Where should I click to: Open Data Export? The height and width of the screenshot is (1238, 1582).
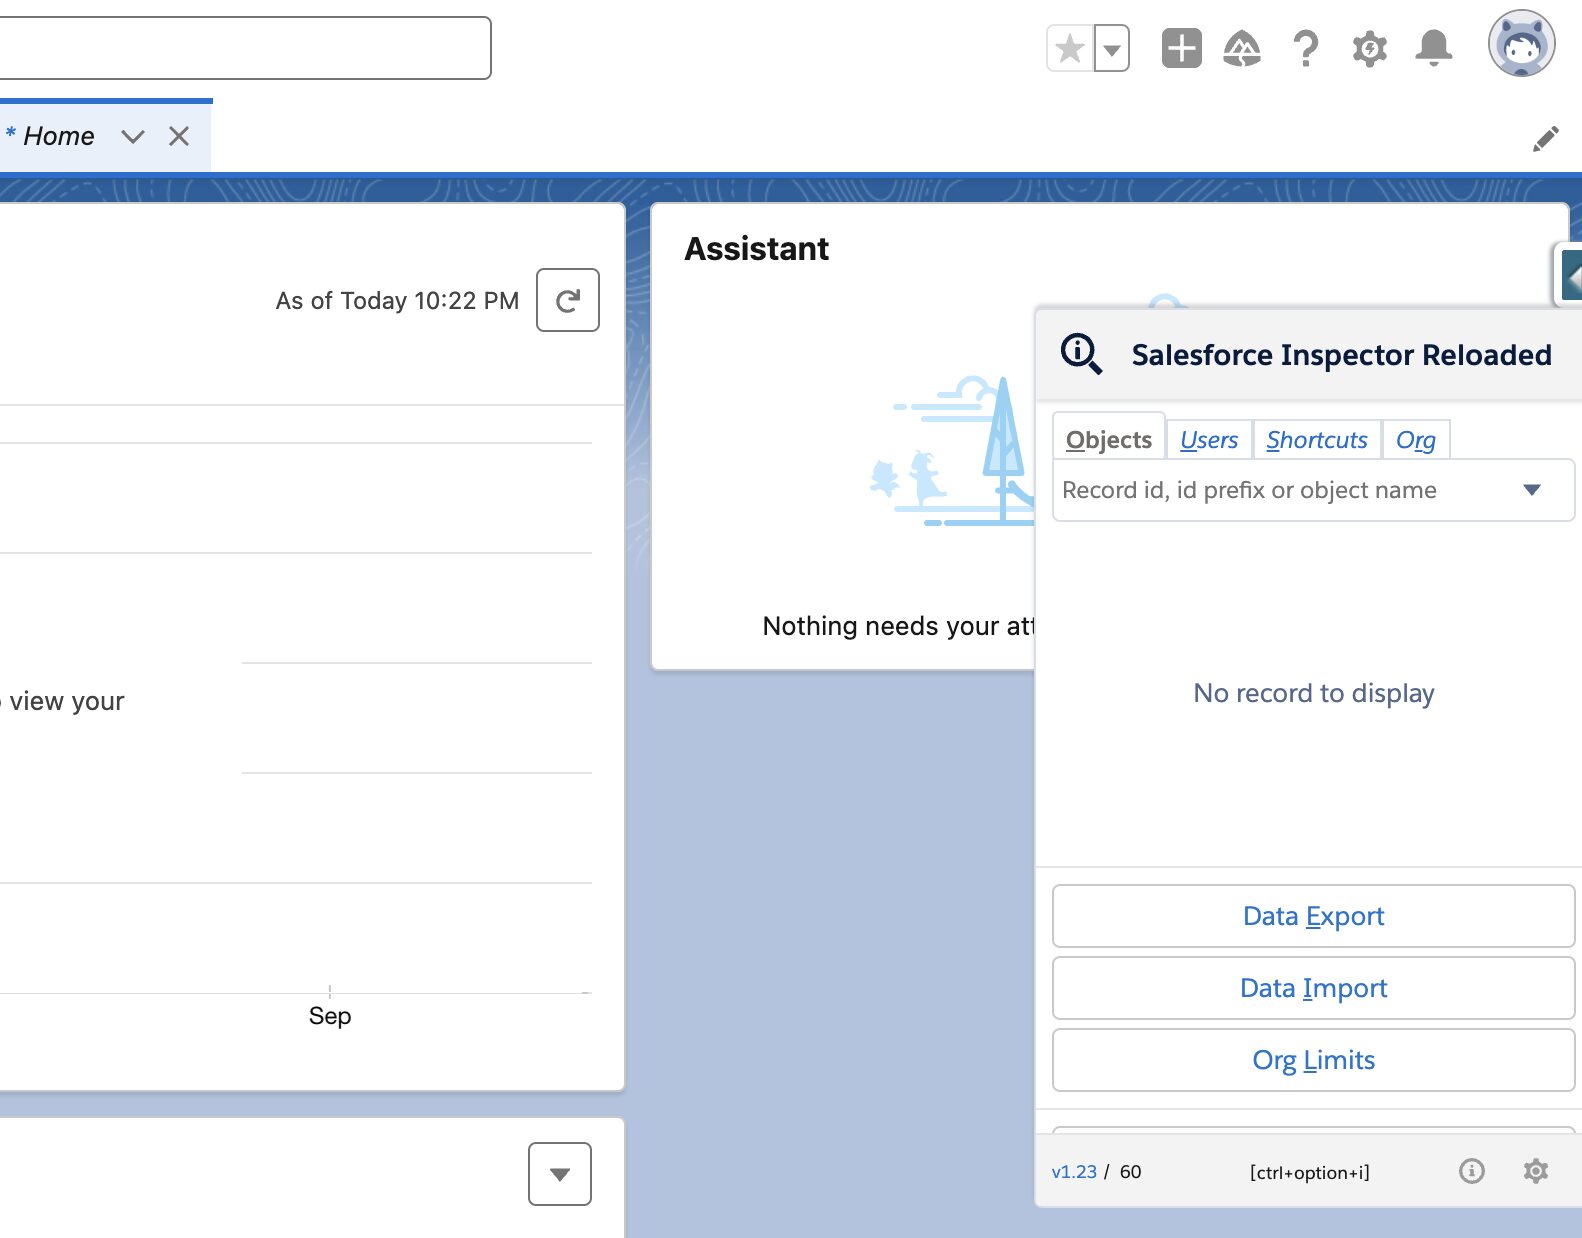(x=1314, y=916)
